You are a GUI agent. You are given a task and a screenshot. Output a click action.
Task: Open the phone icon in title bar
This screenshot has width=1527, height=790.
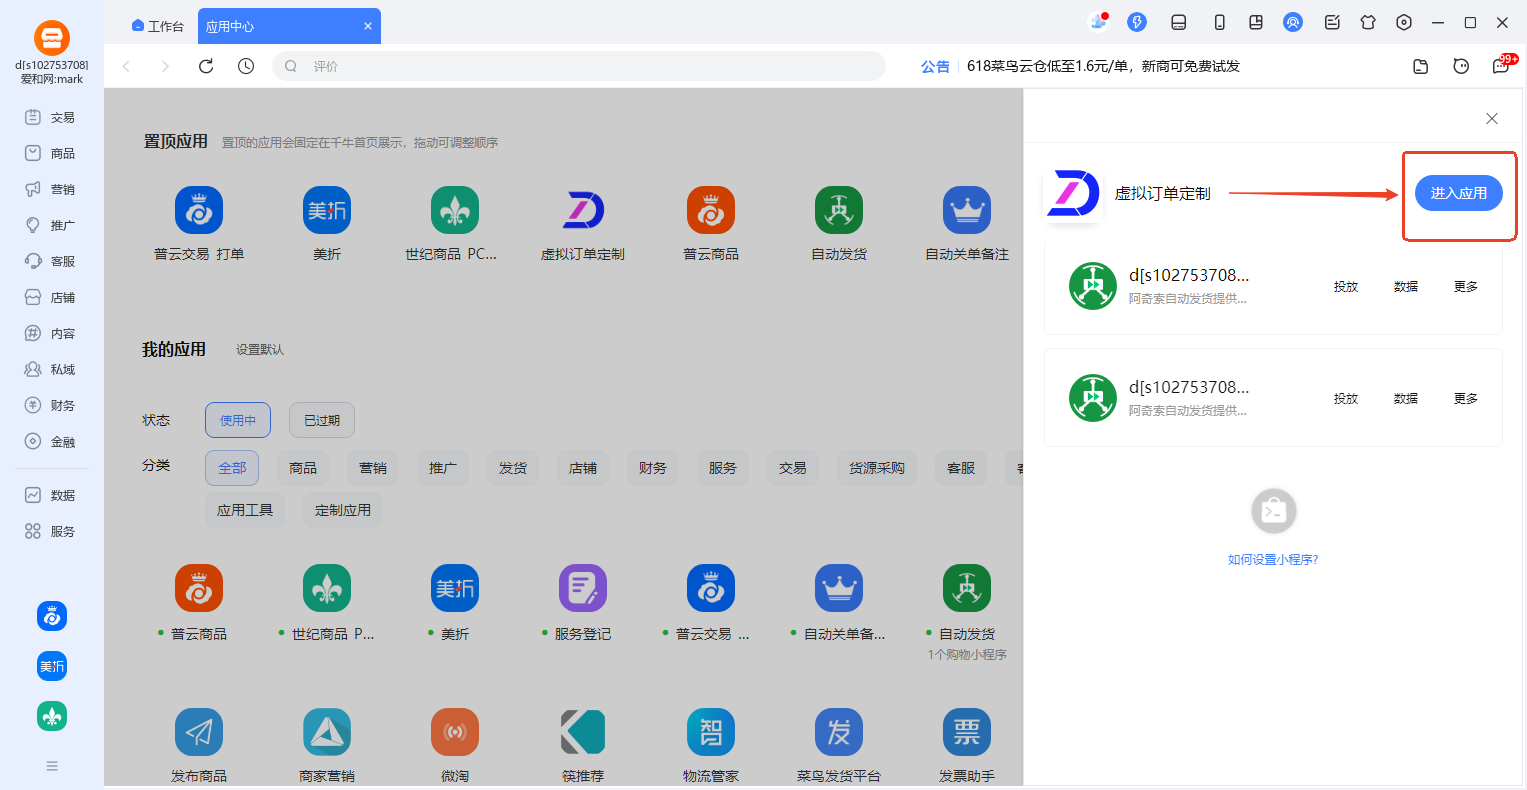pyautogui.click(x=1219, y=22)
